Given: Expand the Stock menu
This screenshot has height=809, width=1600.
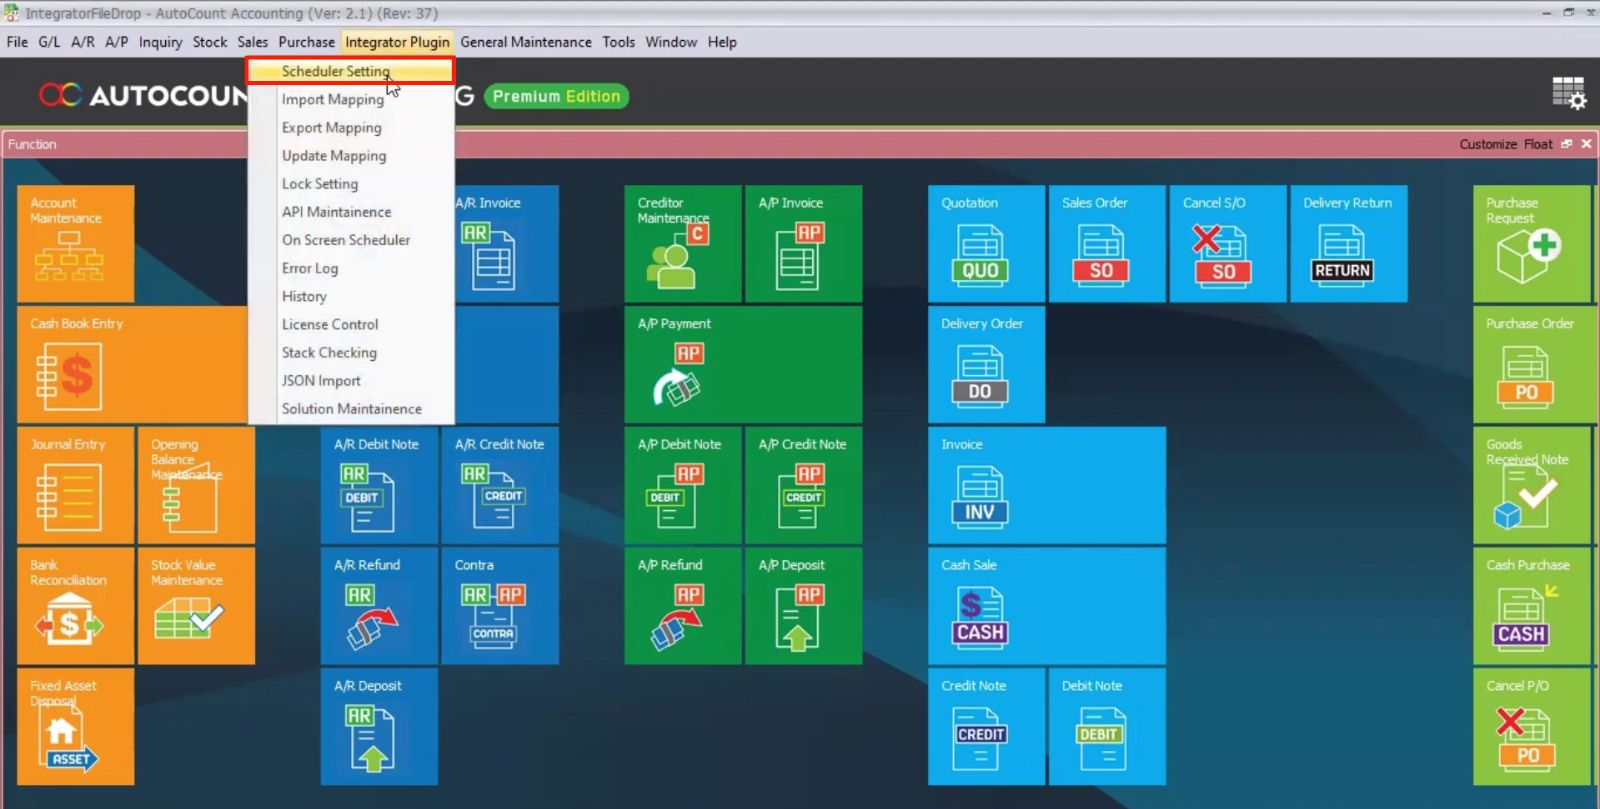Looking at the screenshot, I should click(209, 42).
